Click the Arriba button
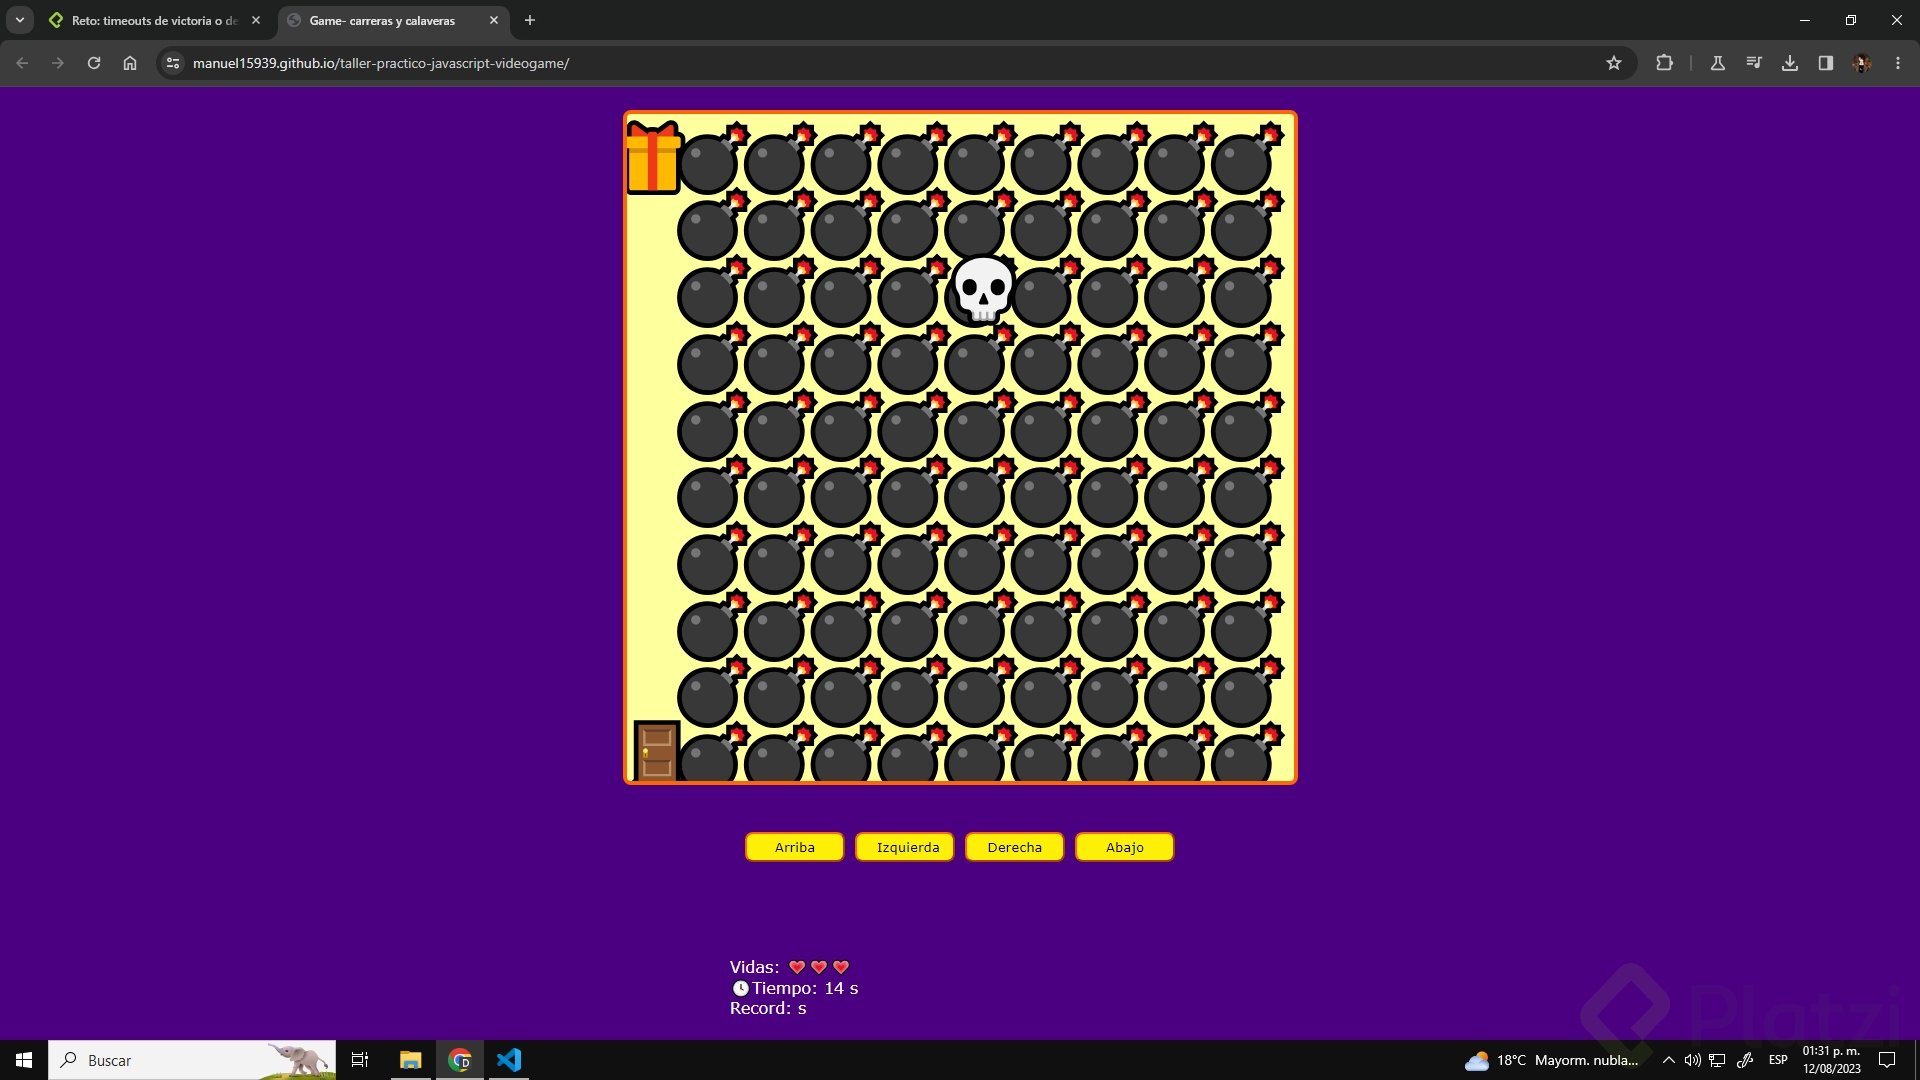Viewport: 1920px width, 1080px height. pos(794,847)
